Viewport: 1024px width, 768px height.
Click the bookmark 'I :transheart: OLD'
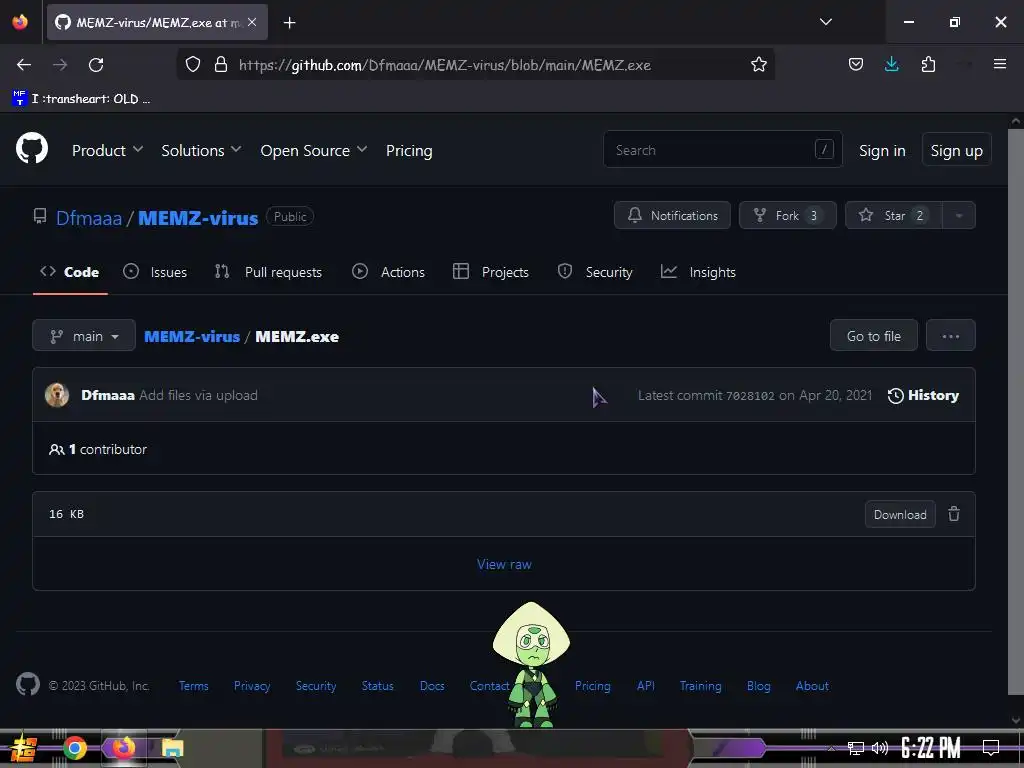point(81,99)
